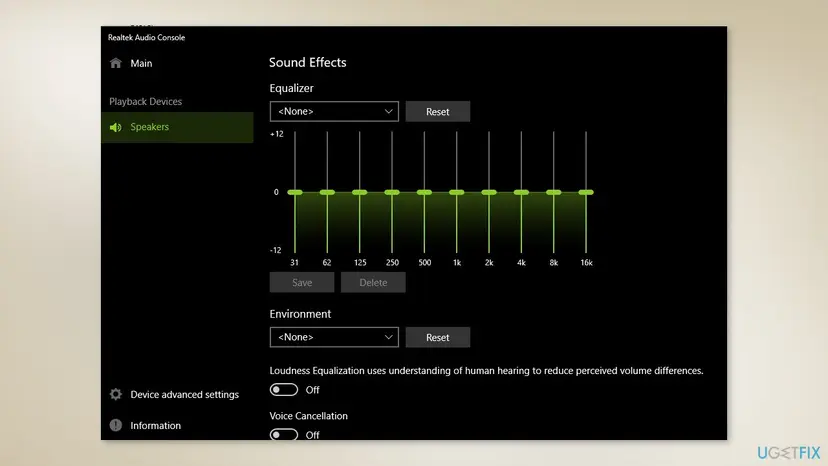The image size is (828, 466).
Task: Expand the Equalizer preset dropdown
Action: pos(334,111)
